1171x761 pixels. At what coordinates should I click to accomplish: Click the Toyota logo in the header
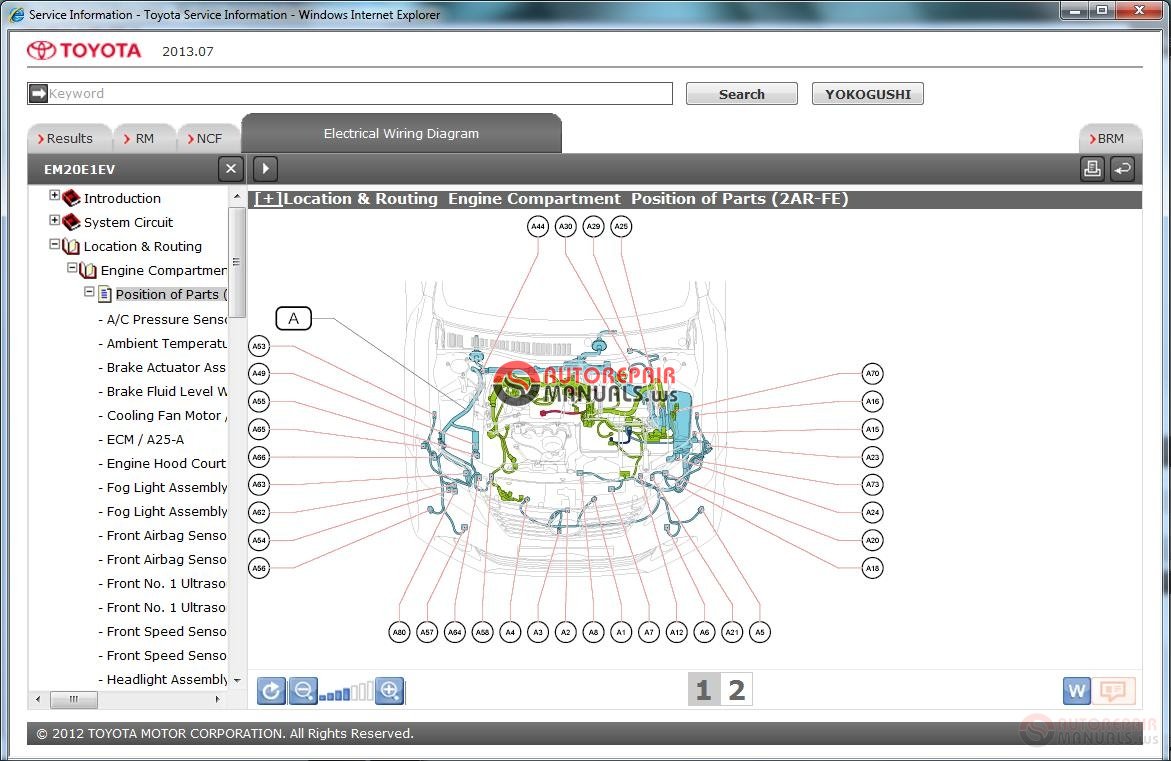(x=84, y=50)
